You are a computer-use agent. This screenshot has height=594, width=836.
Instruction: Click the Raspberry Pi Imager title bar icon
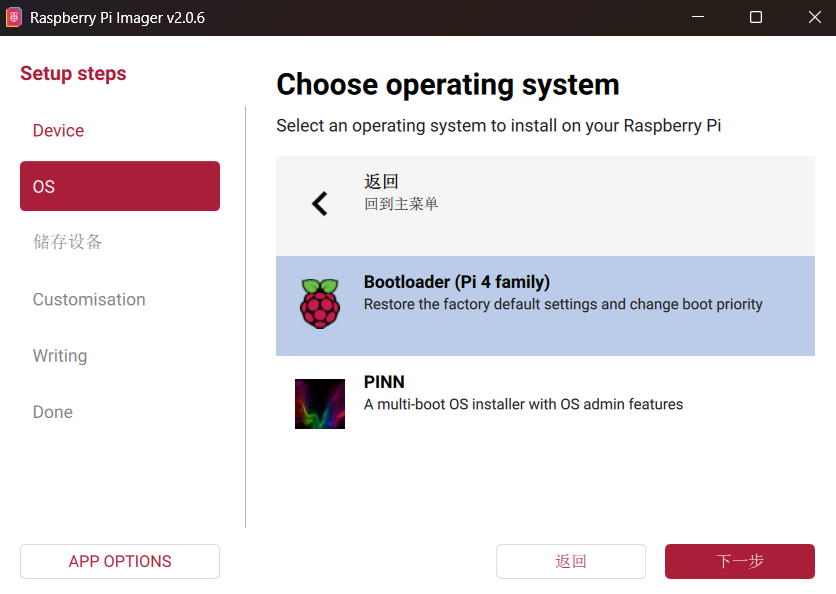coord(14,18)
